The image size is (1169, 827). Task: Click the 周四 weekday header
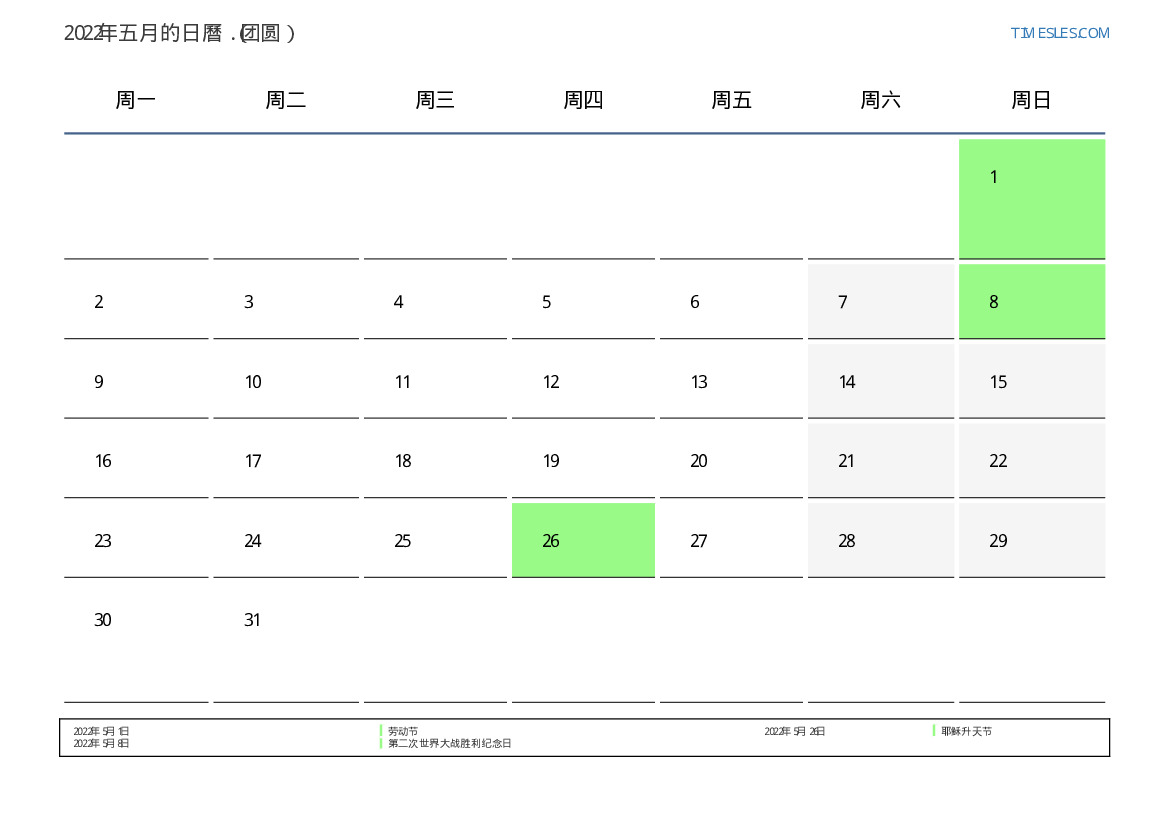583,100
